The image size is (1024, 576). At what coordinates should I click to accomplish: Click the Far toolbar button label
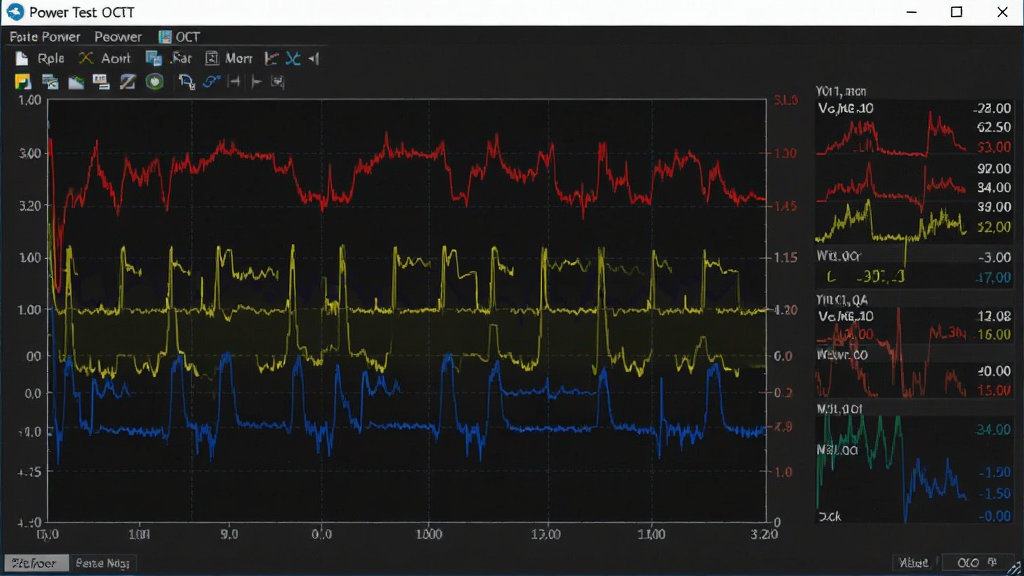click(182, 59)
